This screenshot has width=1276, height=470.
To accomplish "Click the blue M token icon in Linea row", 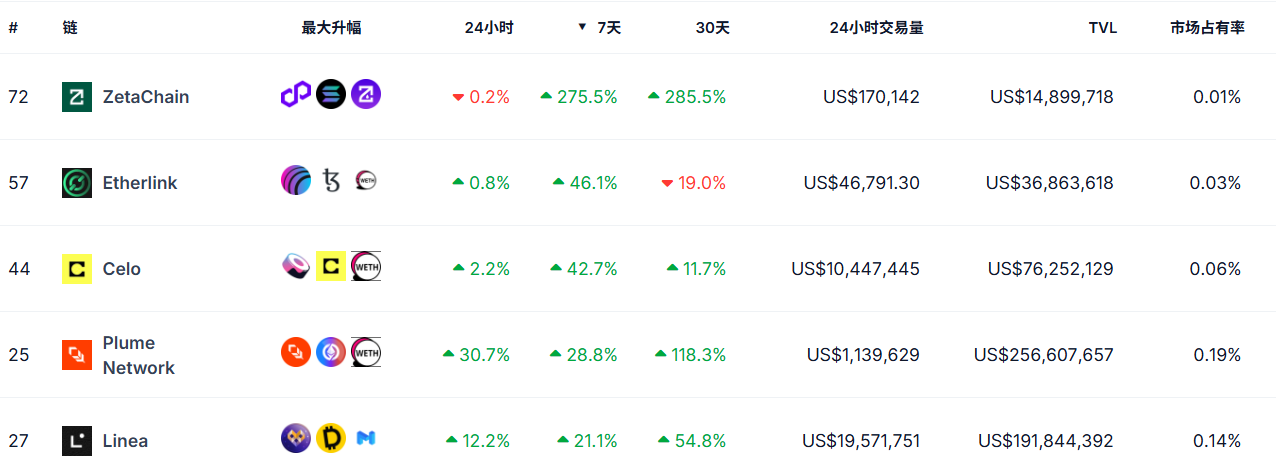I will point(366,439).
